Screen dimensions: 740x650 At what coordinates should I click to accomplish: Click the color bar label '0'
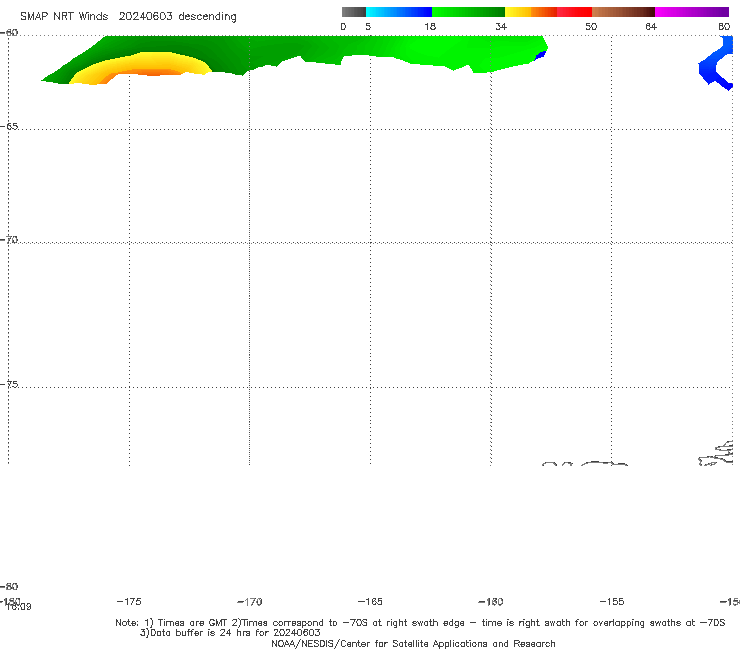[x=343, y=26]
